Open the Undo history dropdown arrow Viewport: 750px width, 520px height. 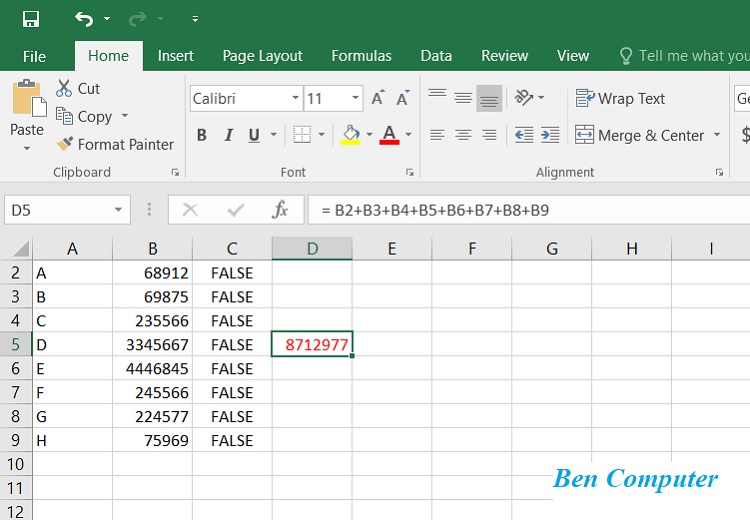pyautogui.click(x=107, y=19)
